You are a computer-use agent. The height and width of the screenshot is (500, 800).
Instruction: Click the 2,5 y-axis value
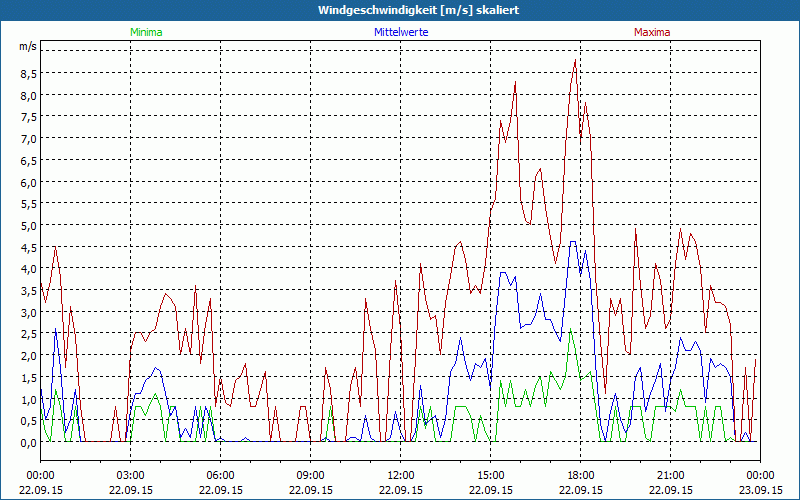(x=28, y=334)
